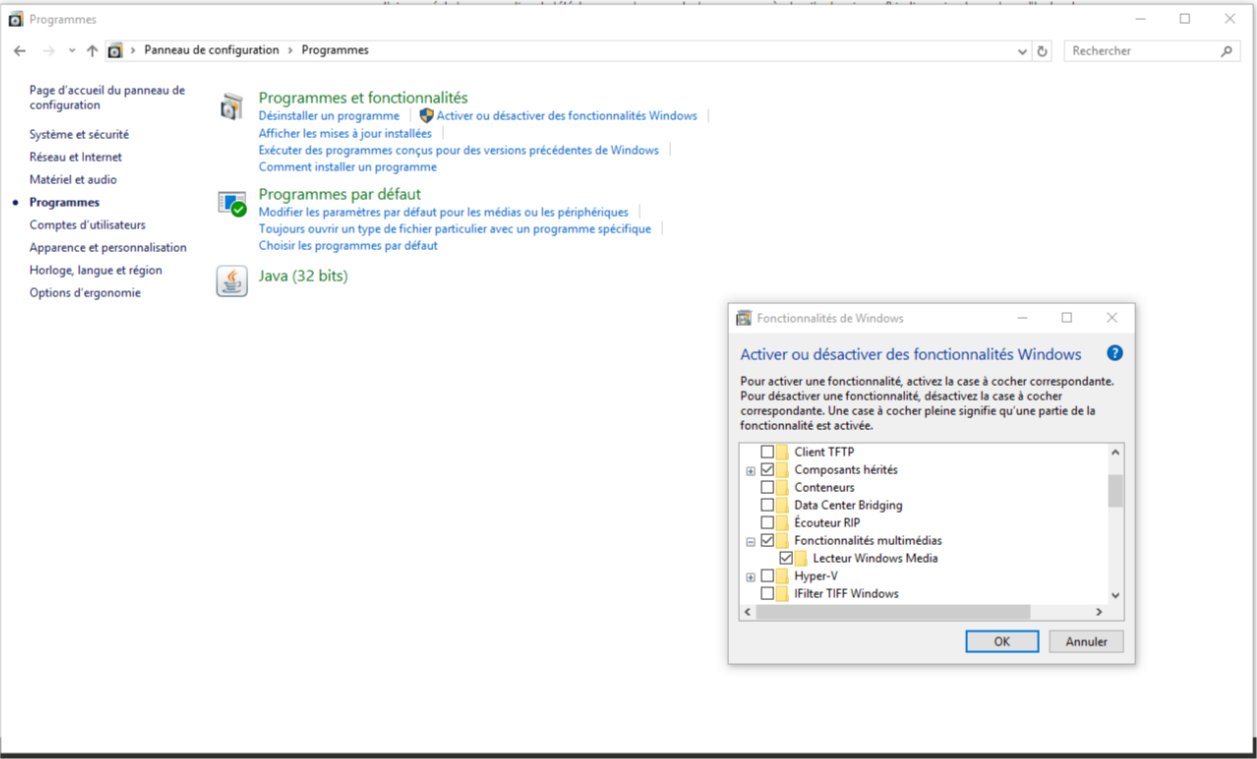Tick the Conteneurs checkbox

click(x=767, y=487)
